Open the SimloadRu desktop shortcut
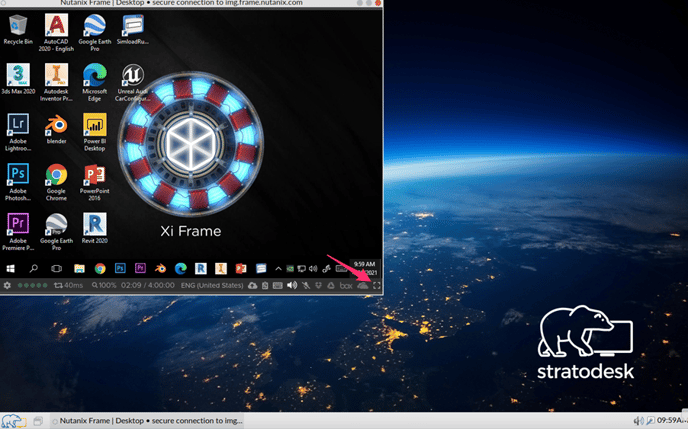The height and width of the screenshot is (429, 688). 133,29
